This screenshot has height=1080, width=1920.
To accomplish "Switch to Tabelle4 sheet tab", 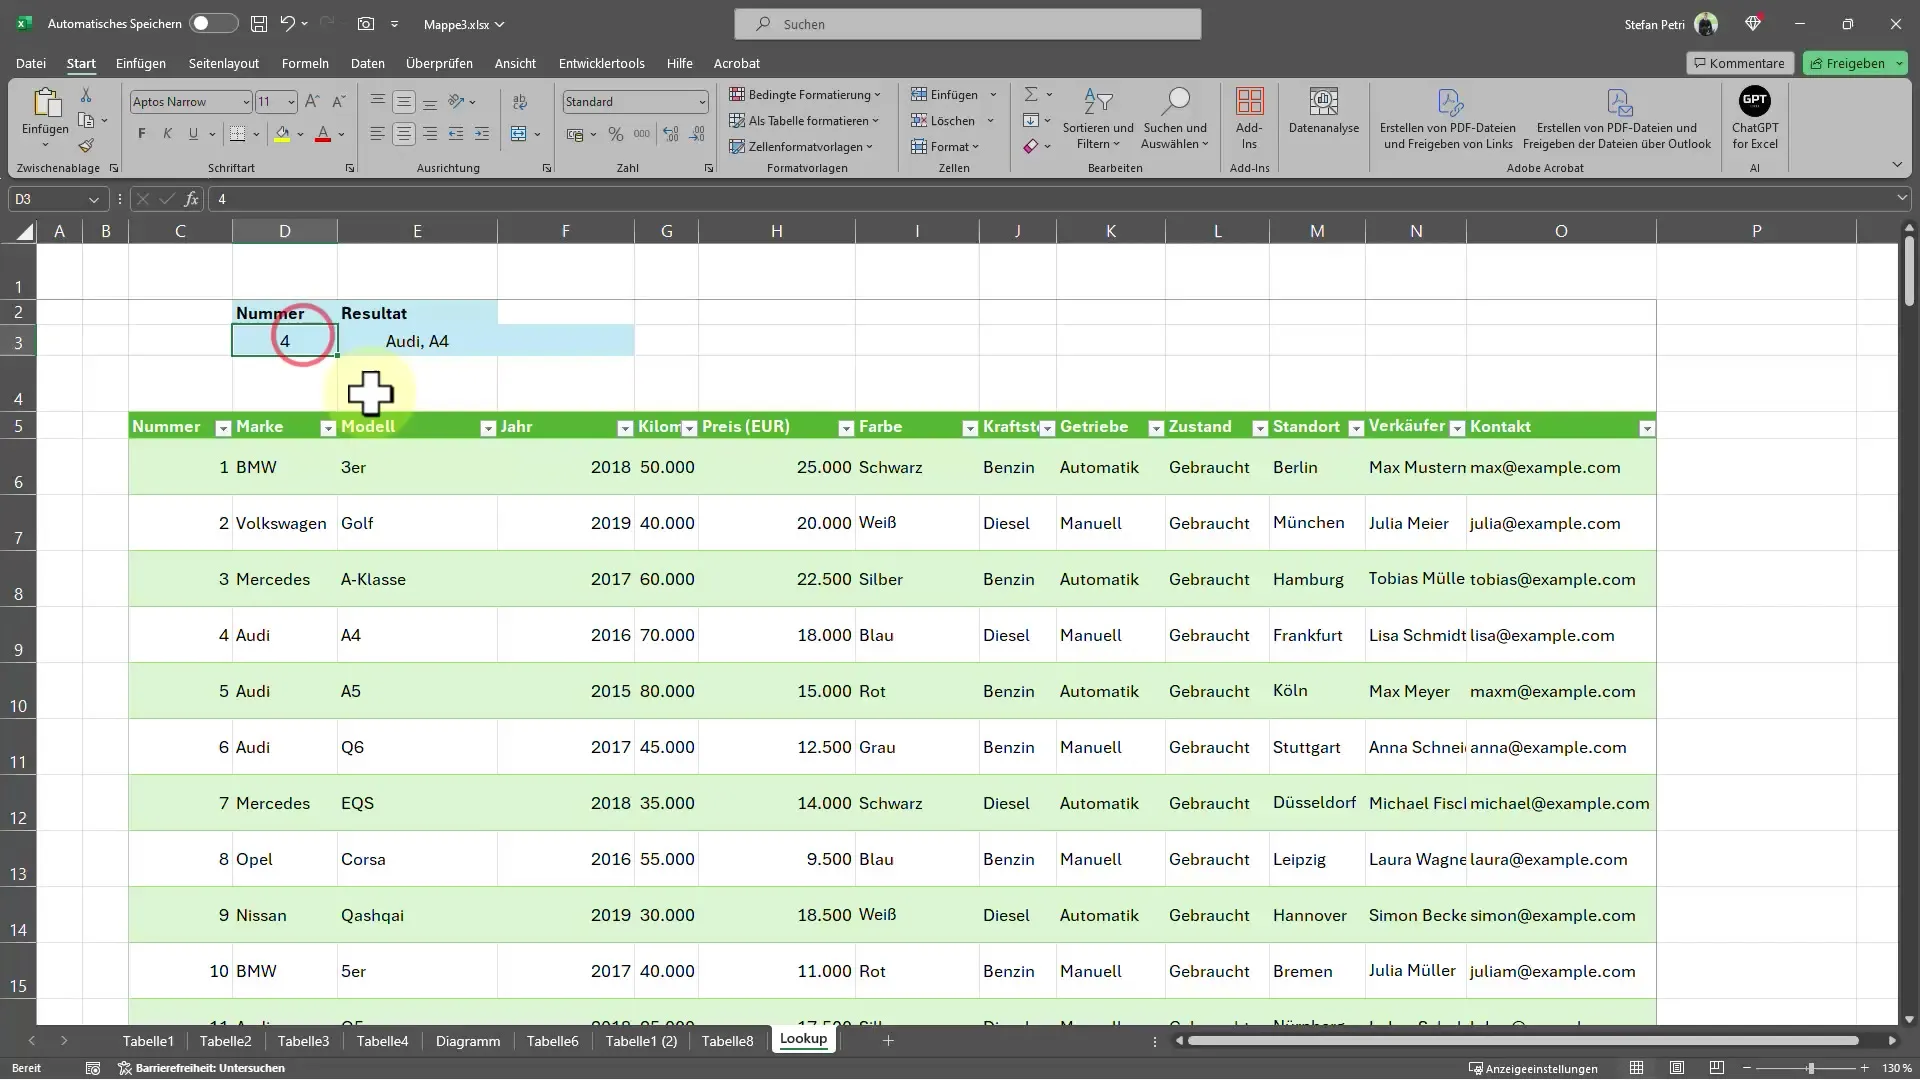I will coord(381,1042).
